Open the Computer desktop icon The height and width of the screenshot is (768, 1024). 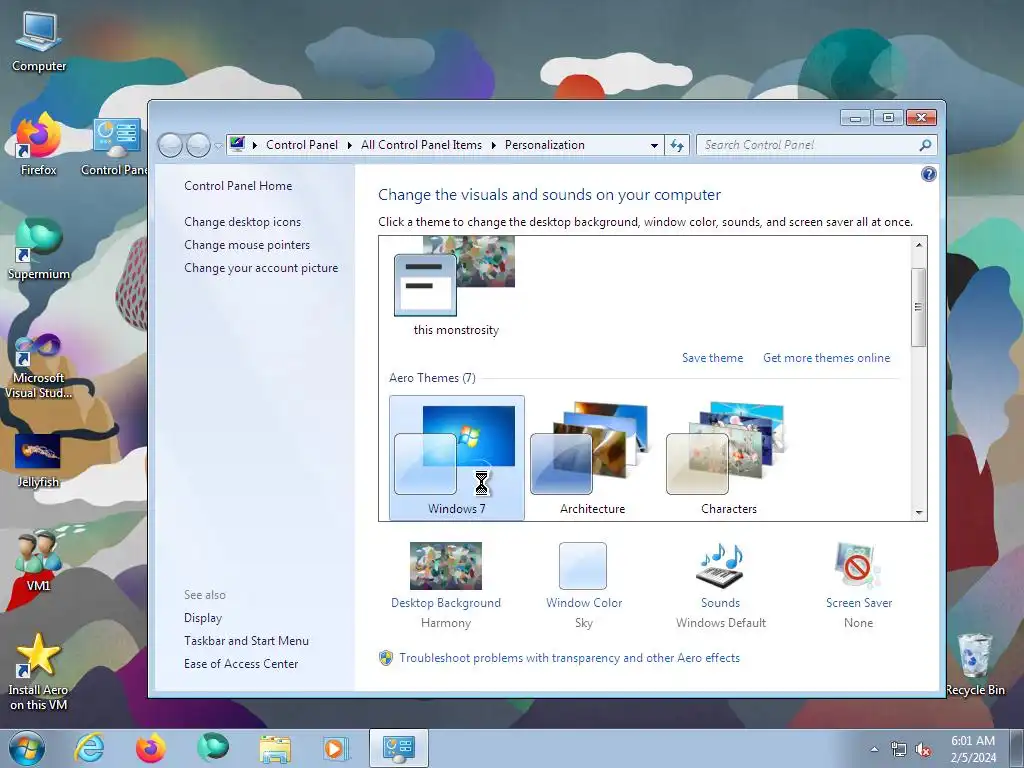point(39,42)
